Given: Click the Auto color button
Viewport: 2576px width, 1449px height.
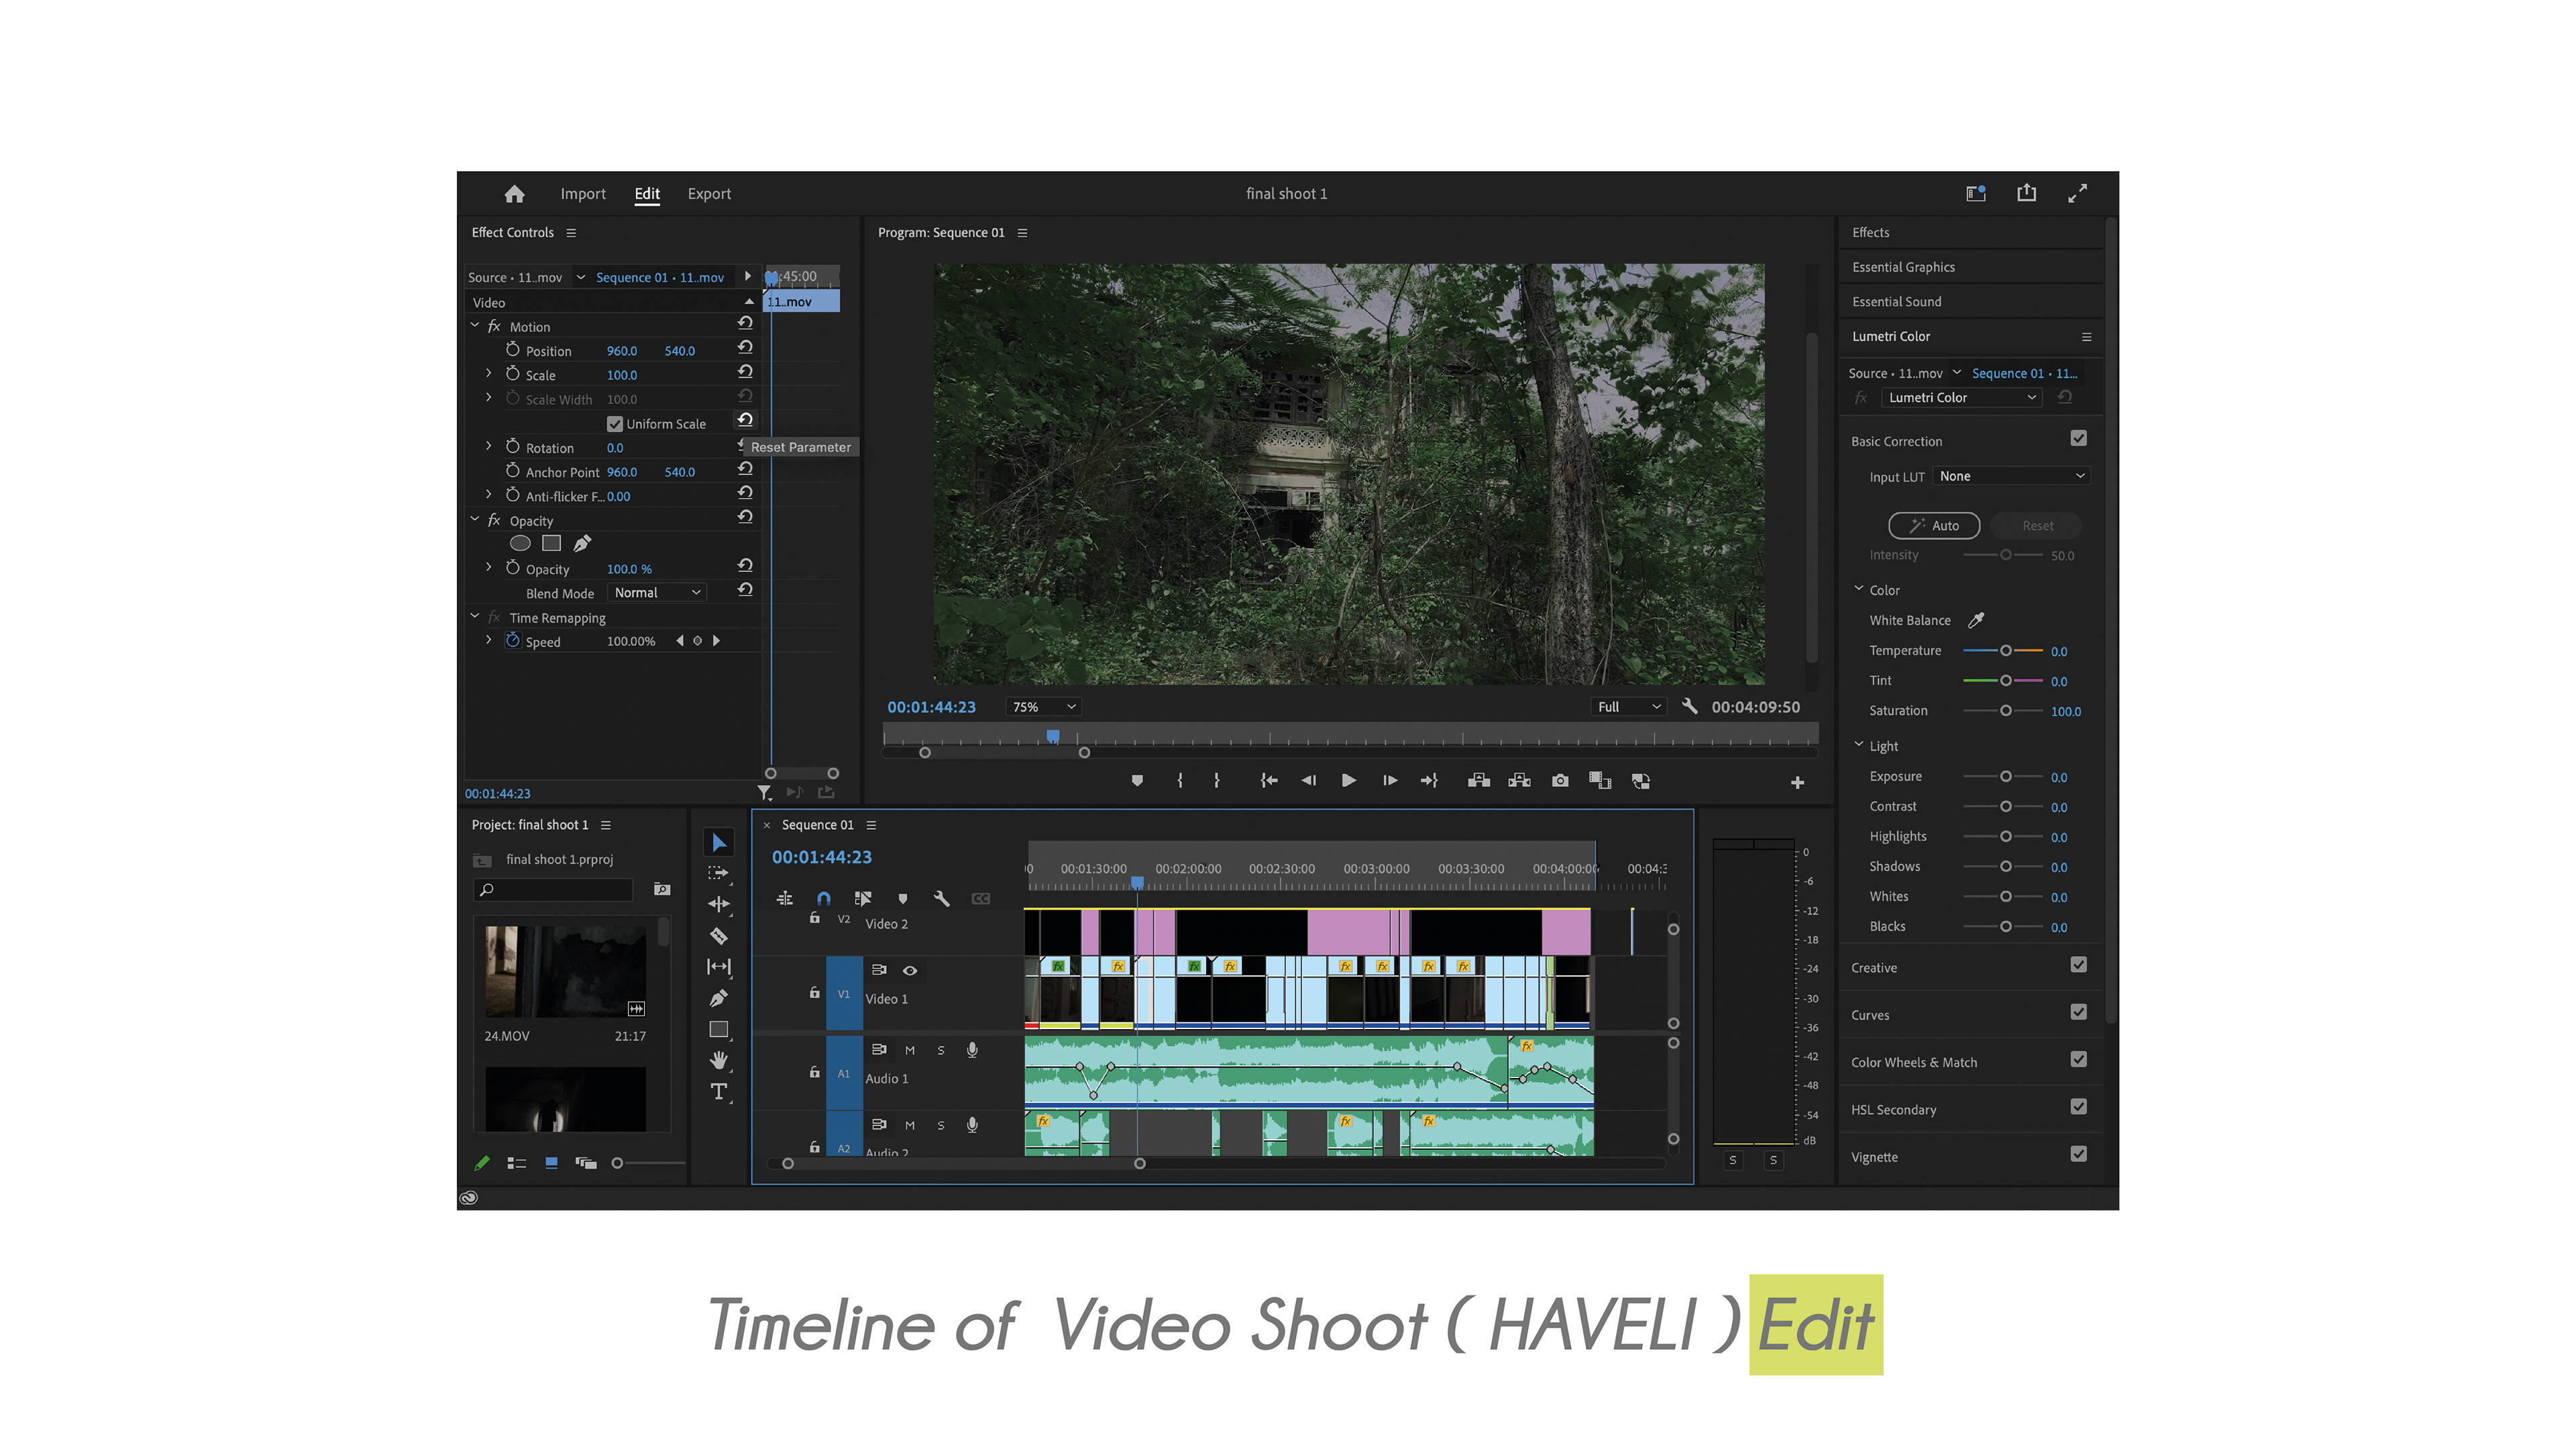Looking at the screenshot, I should (1933, 526).
